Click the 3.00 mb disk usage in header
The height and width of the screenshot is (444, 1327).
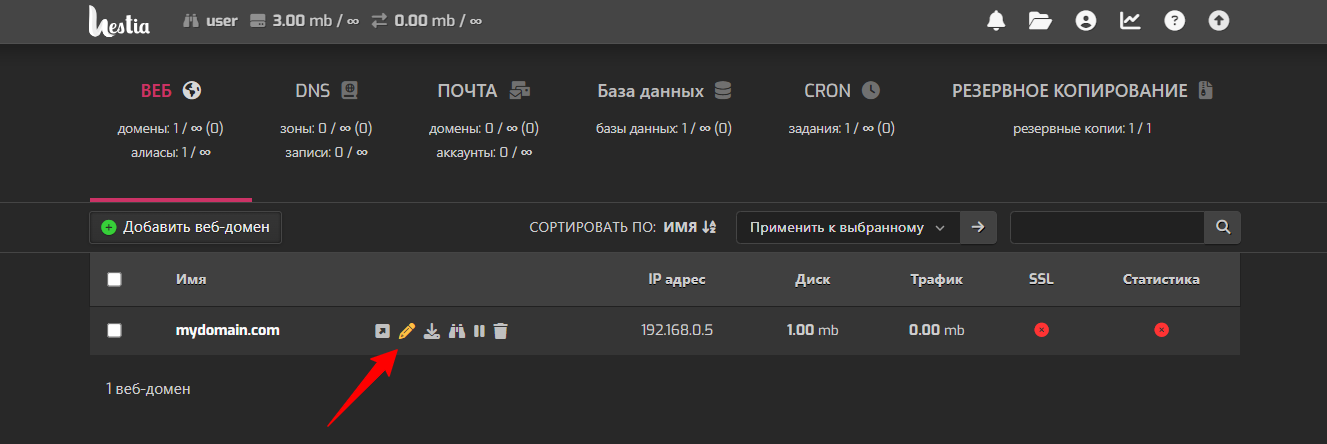(304, 20)
